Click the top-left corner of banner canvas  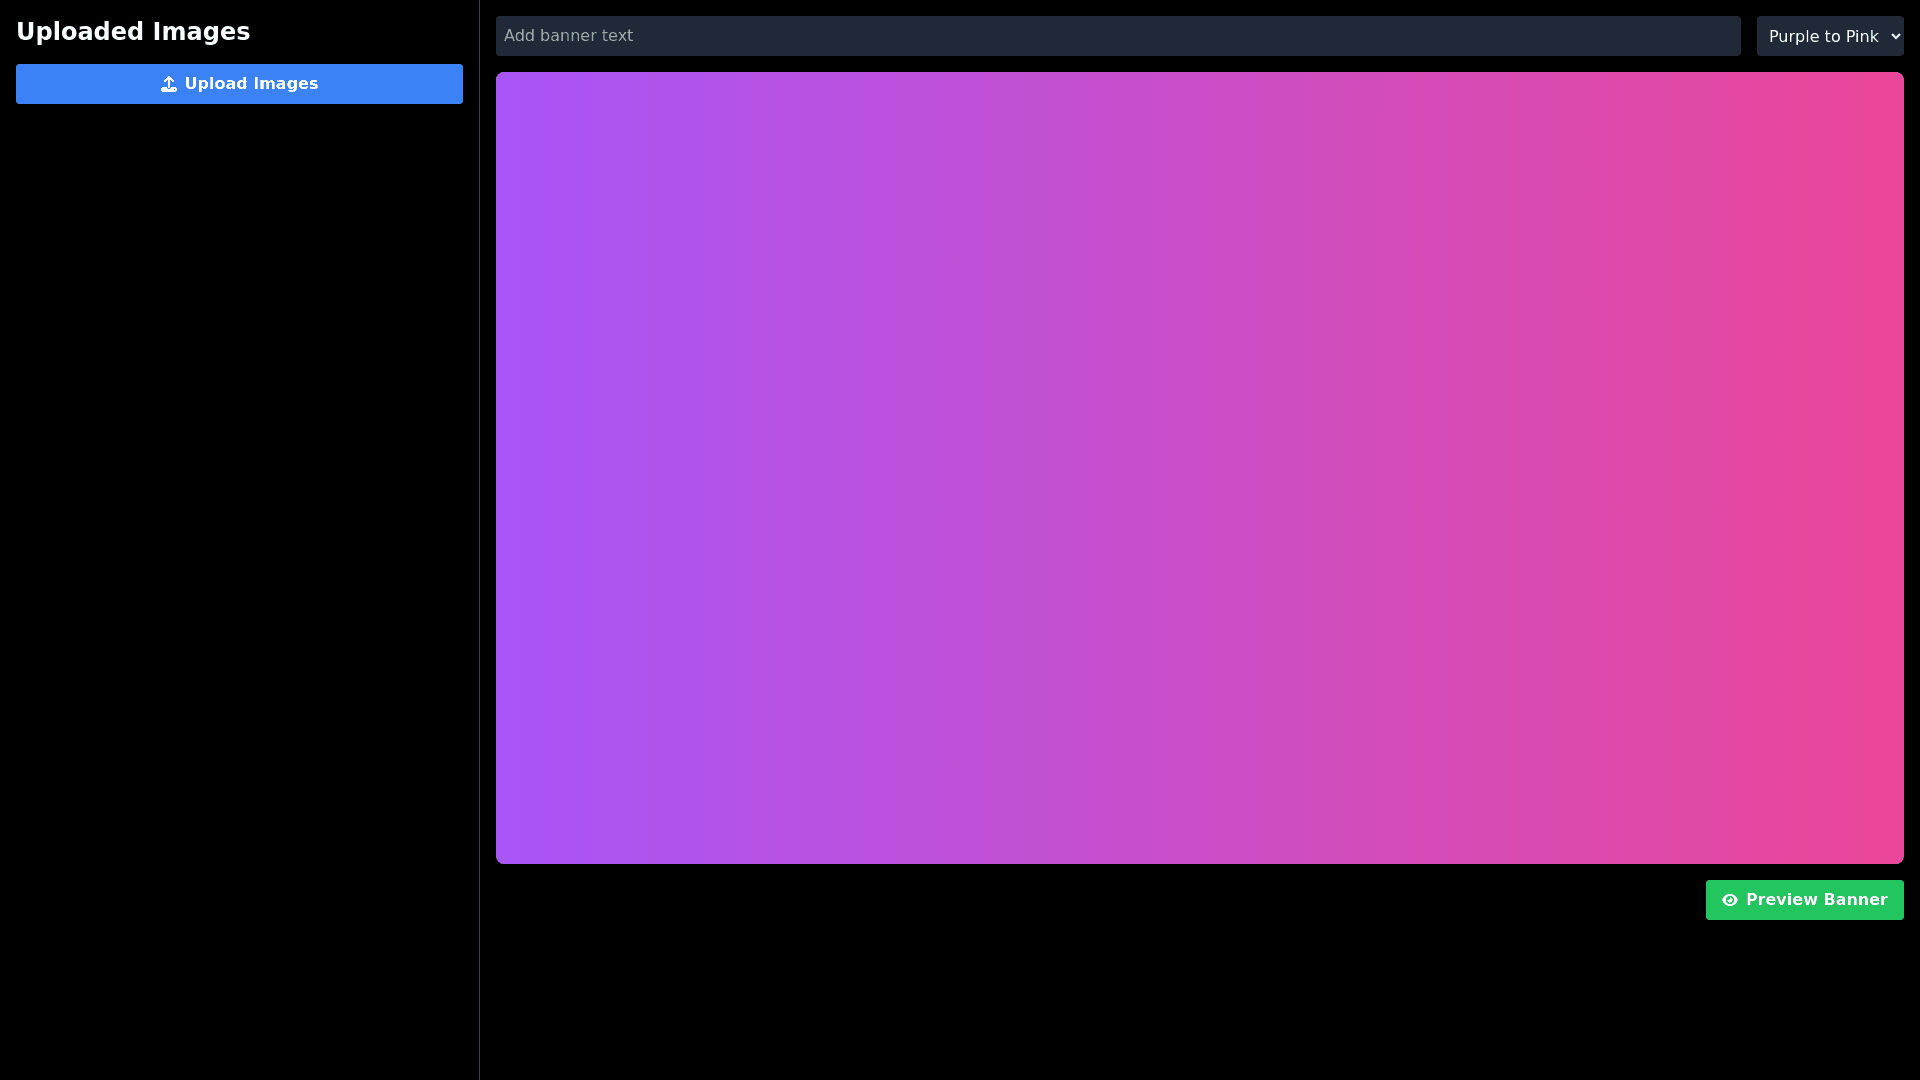[504, 80]
